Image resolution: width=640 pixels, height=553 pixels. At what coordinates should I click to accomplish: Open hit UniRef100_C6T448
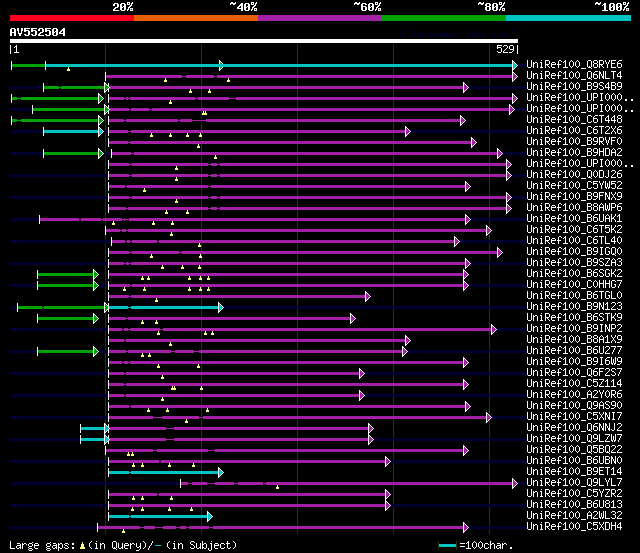coord(574,120)
